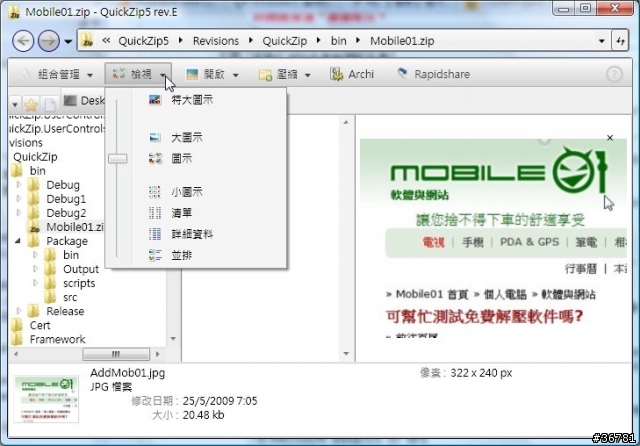Click the 25/5/2009 7:05 modified date
Image resolution: width=640 pixels, height=446 pixels.
(220, 401)
